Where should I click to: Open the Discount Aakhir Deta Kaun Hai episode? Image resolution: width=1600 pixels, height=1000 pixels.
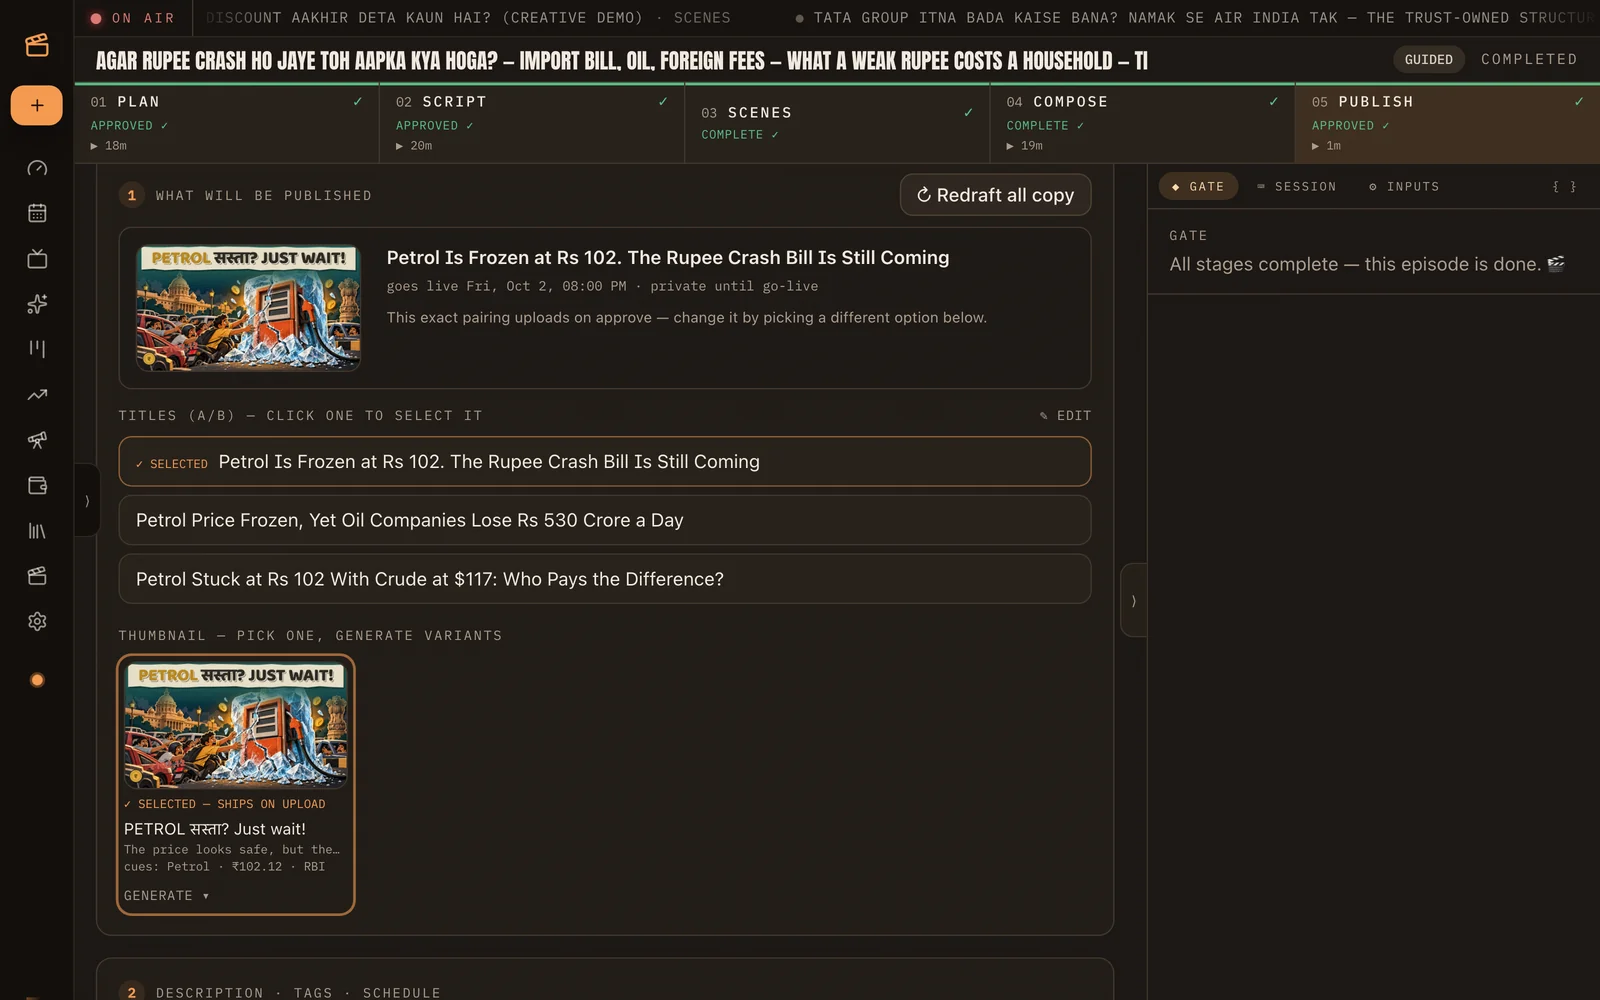point(467,18)
